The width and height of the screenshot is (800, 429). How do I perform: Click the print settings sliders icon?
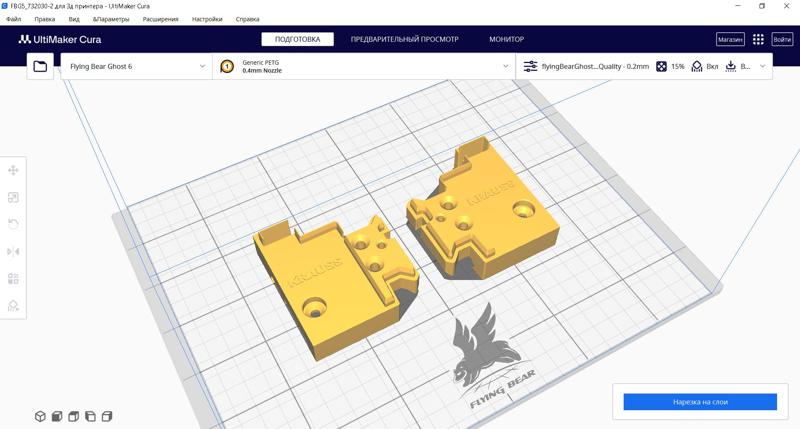click(x=531, y=66)
